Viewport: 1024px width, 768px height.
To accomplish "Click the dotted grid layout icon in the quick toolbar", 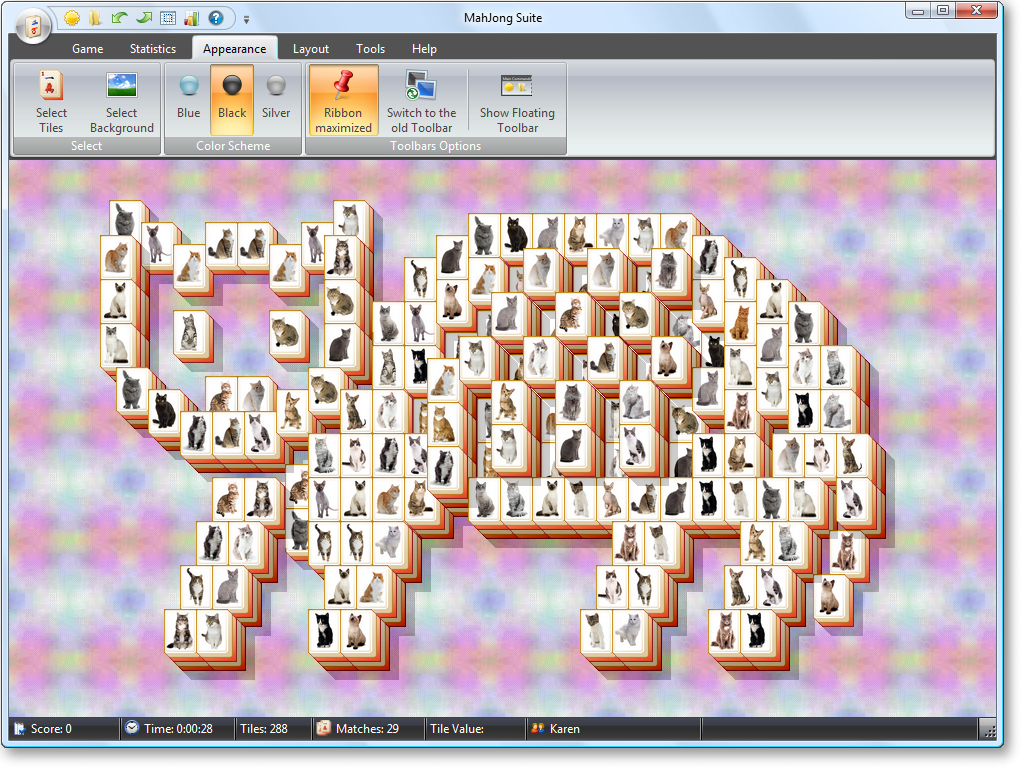I will pyautogui.click(x=168, y=18).
